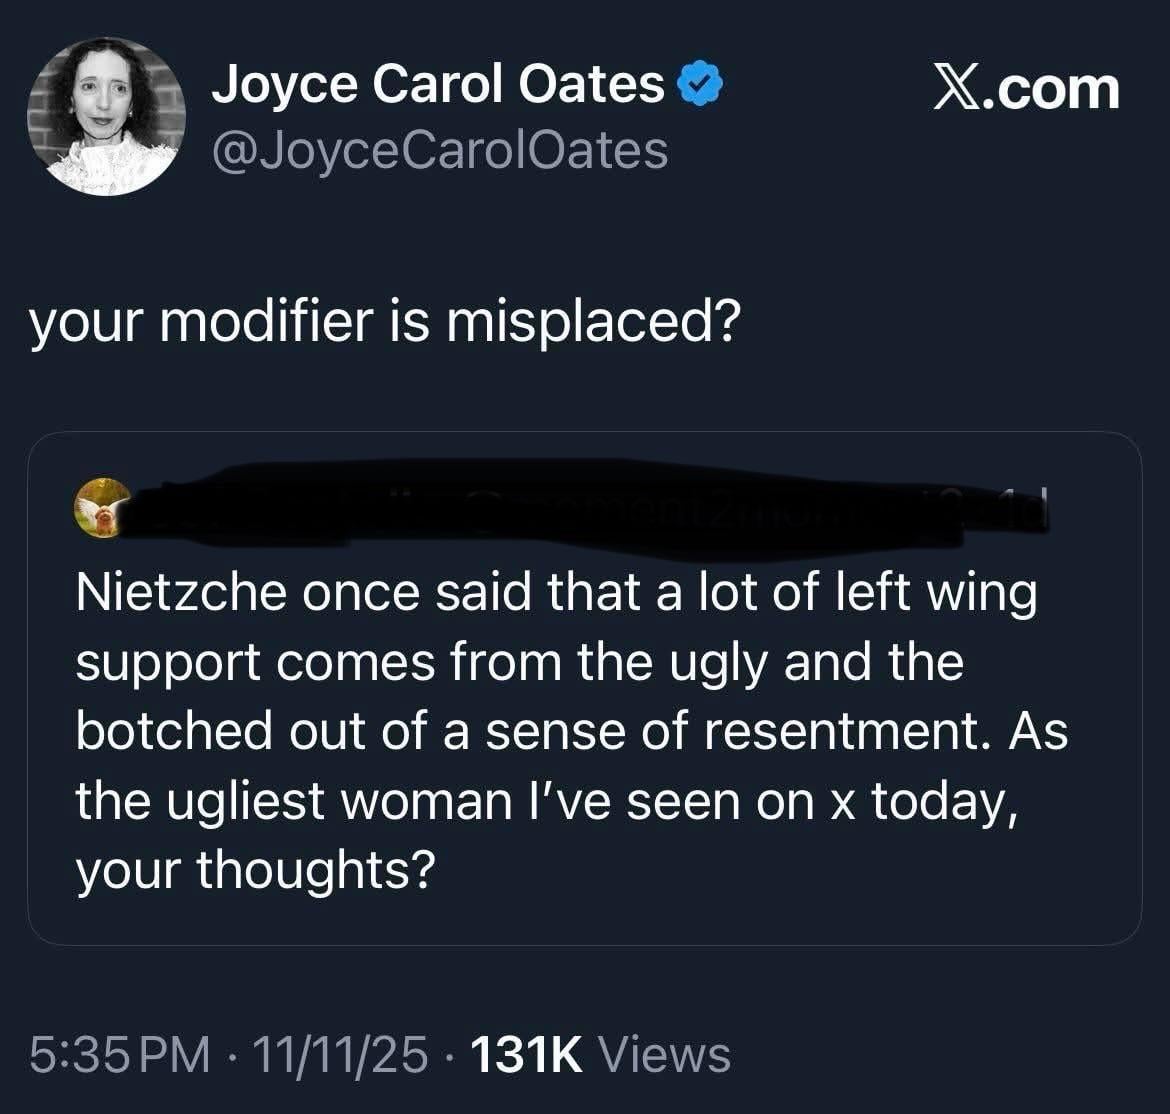
Task: Open the @JoyceCarolOates handle link
Action: [x=438, y=150]
